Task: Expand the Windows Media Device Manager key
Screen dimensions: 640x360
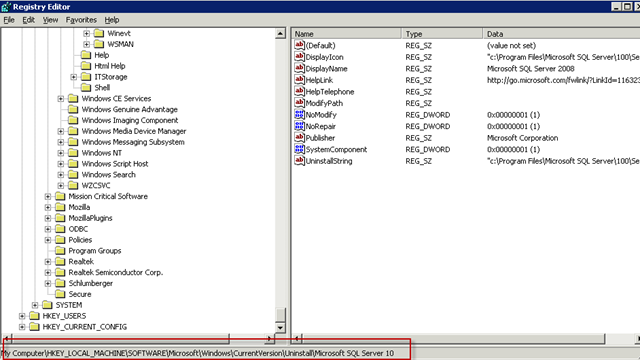Action: (x=60, y=131)
